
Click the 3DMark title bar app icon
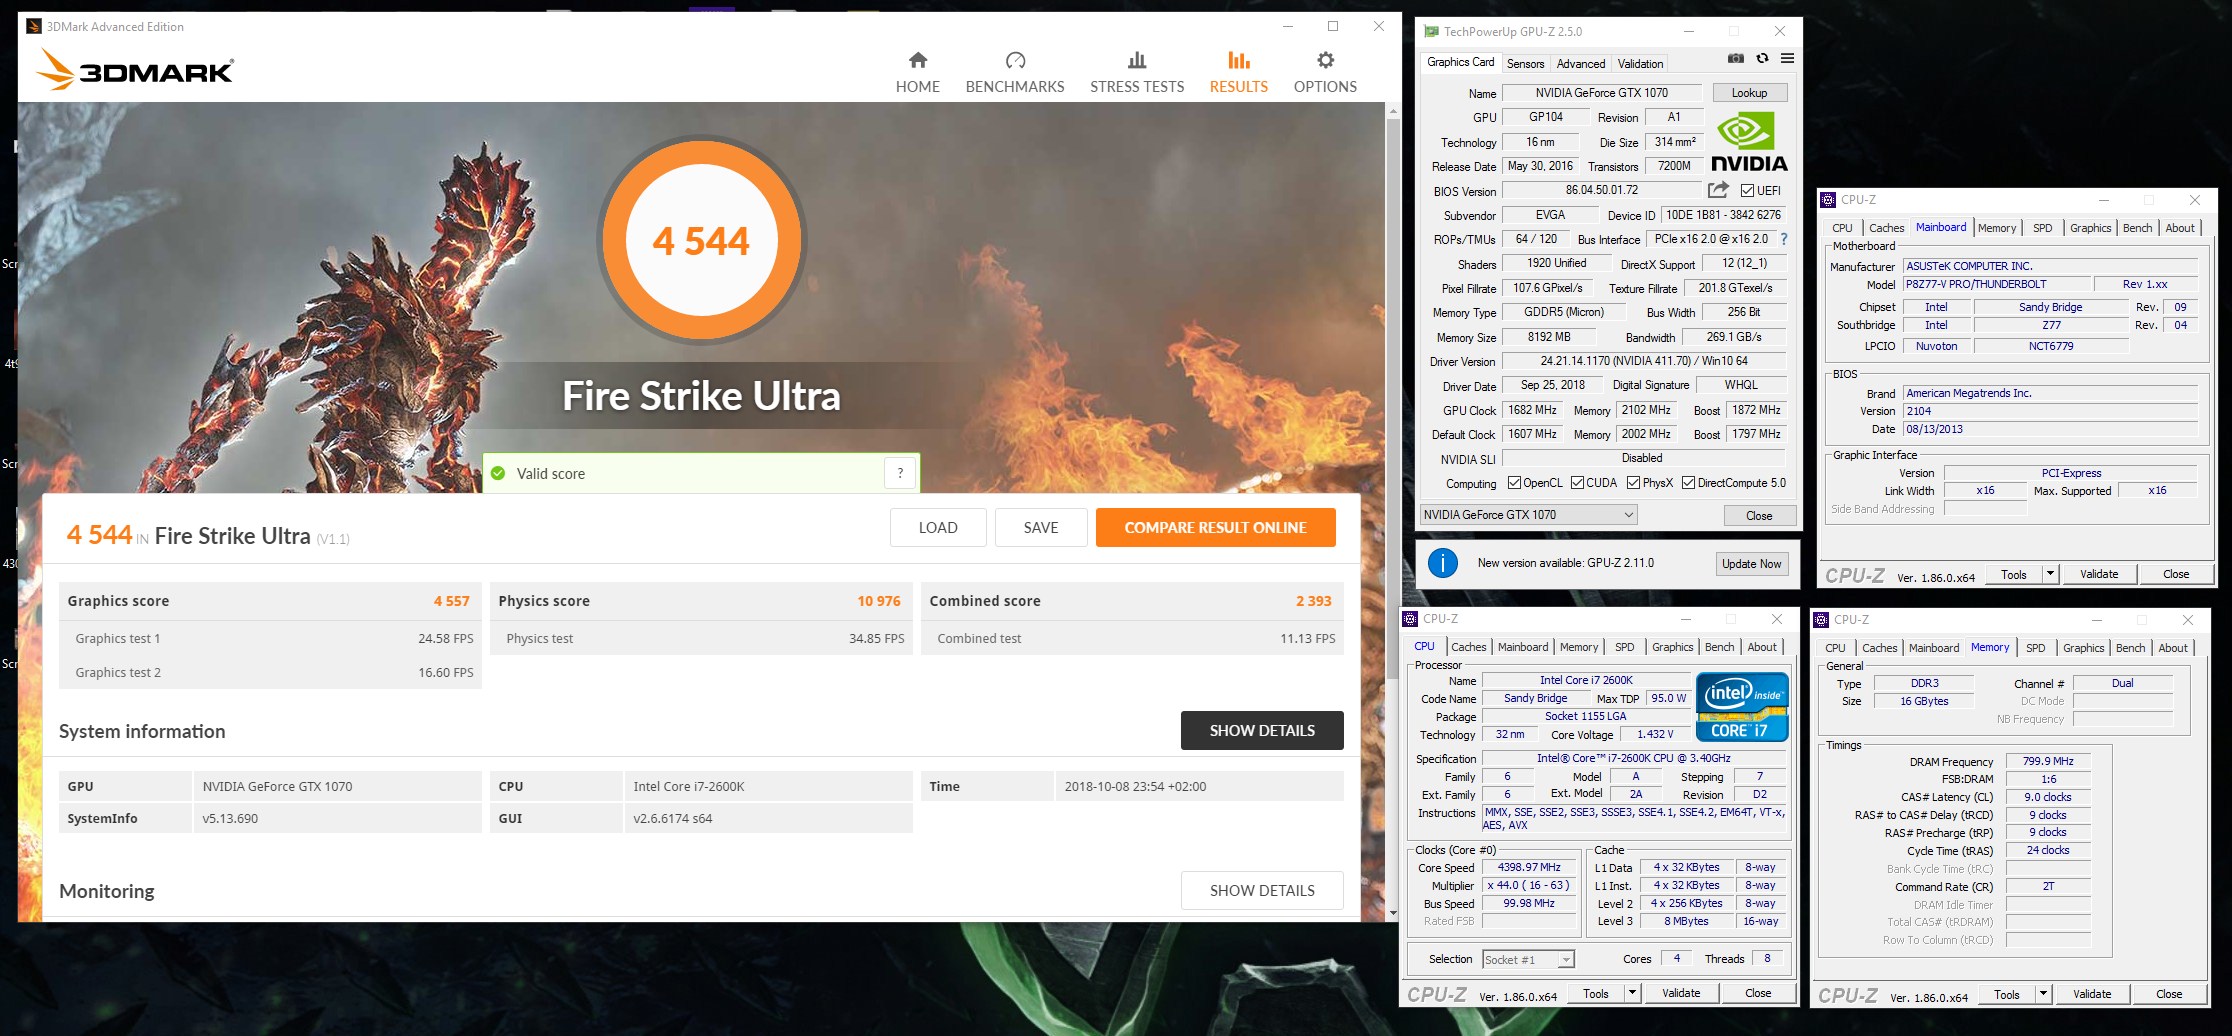pyautogui.click(x=34, y=26)
